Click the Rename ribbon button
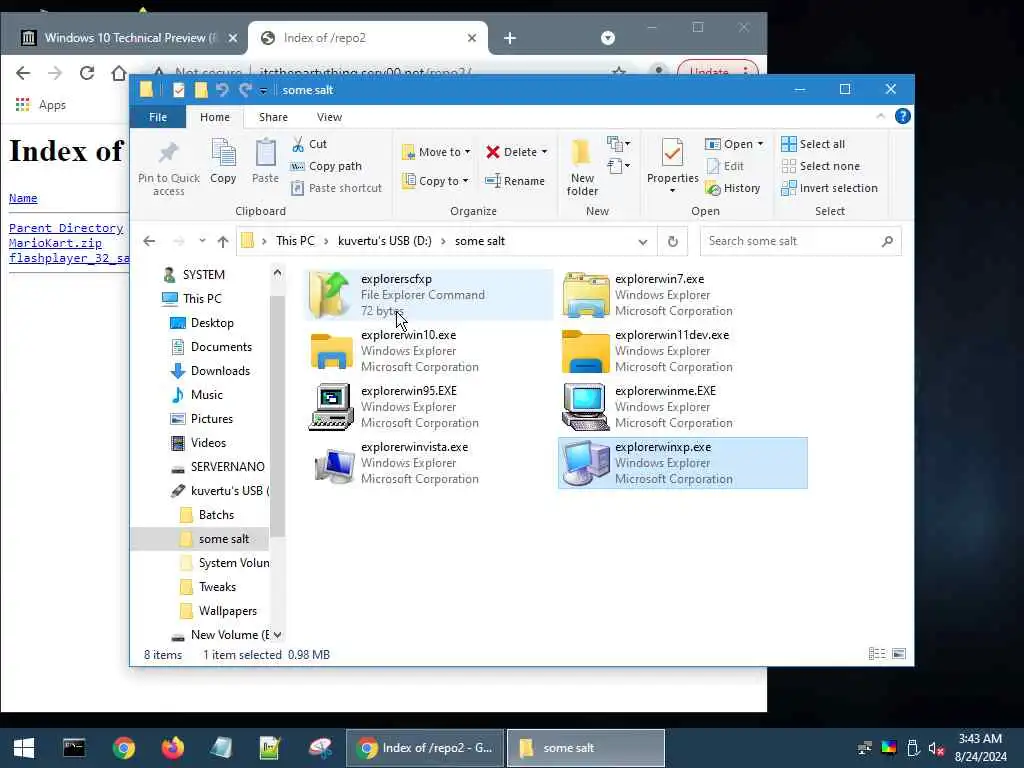 [x=515, y=181]
